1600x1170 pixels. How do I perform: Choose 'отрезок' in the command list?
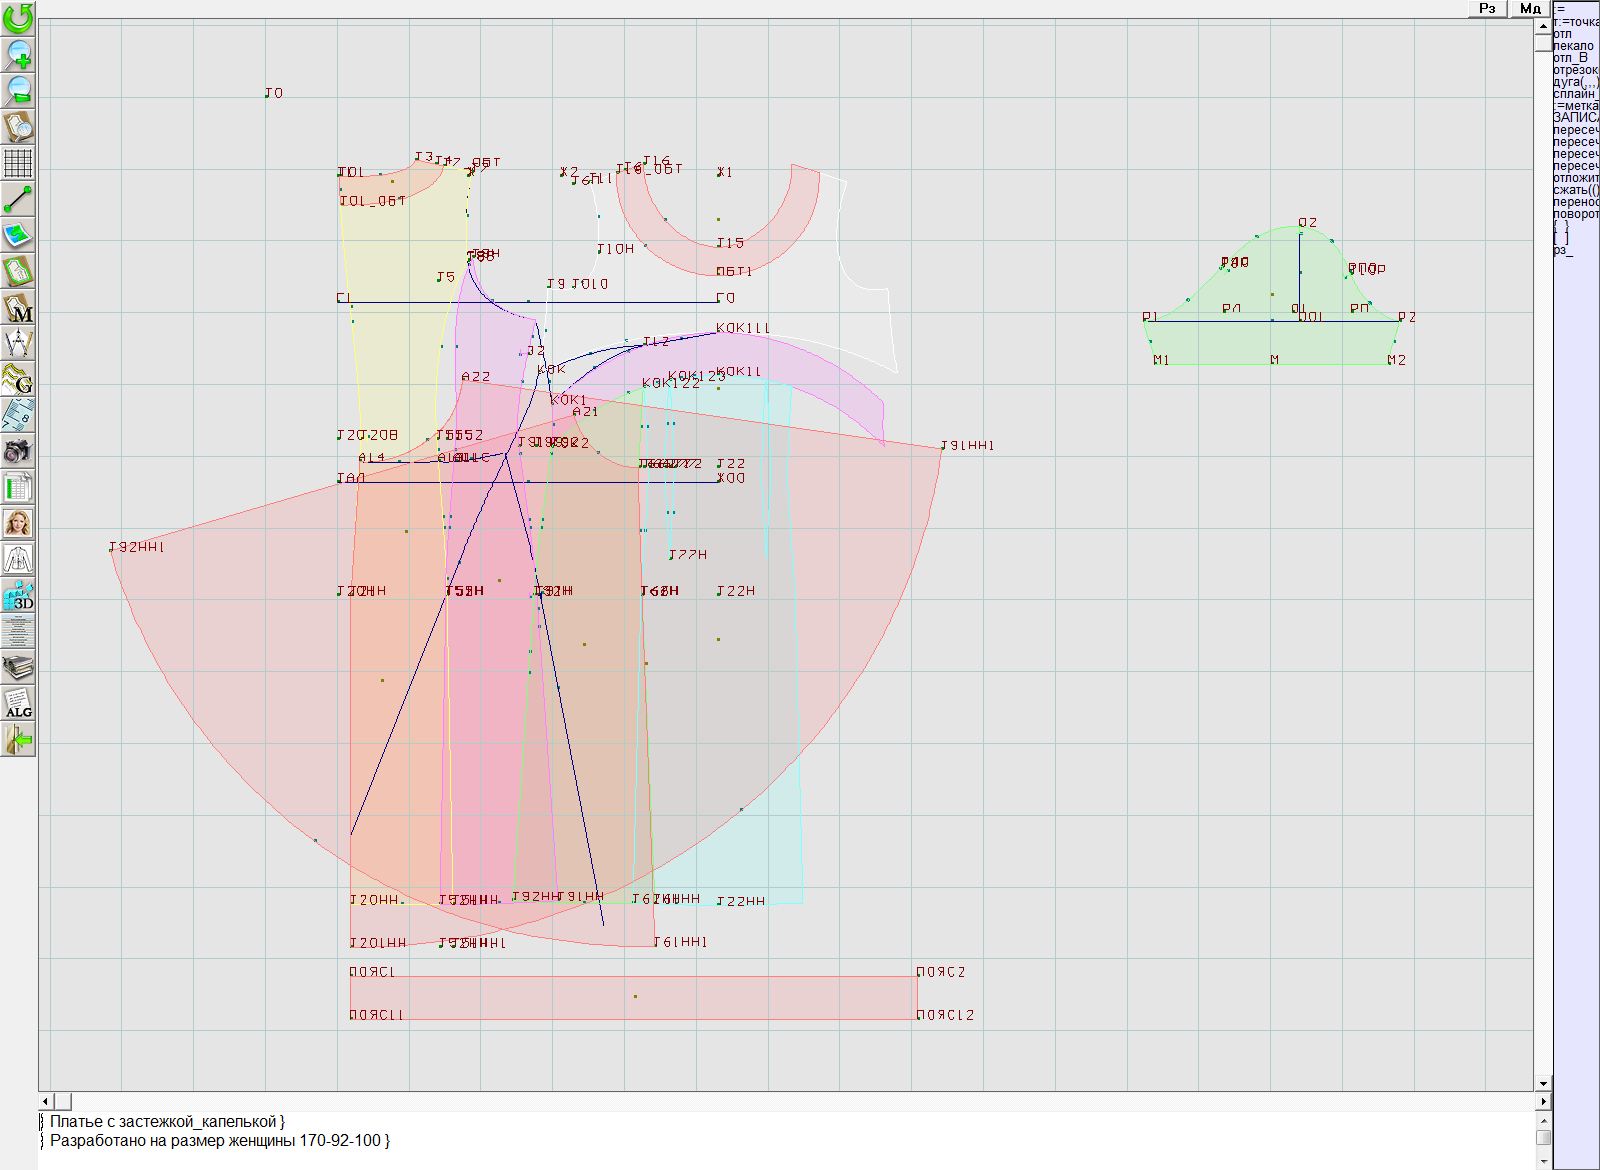pos(1575,70)
